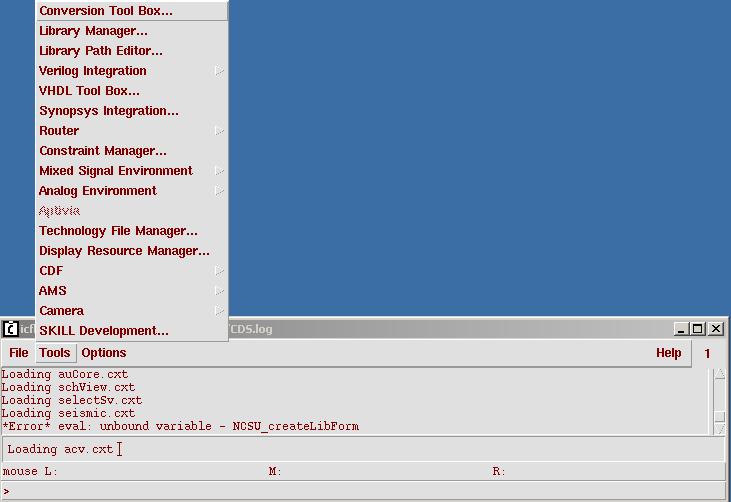
Task: Expand the Router submenu
Action: pyautogui.click(x=59, y=131)
